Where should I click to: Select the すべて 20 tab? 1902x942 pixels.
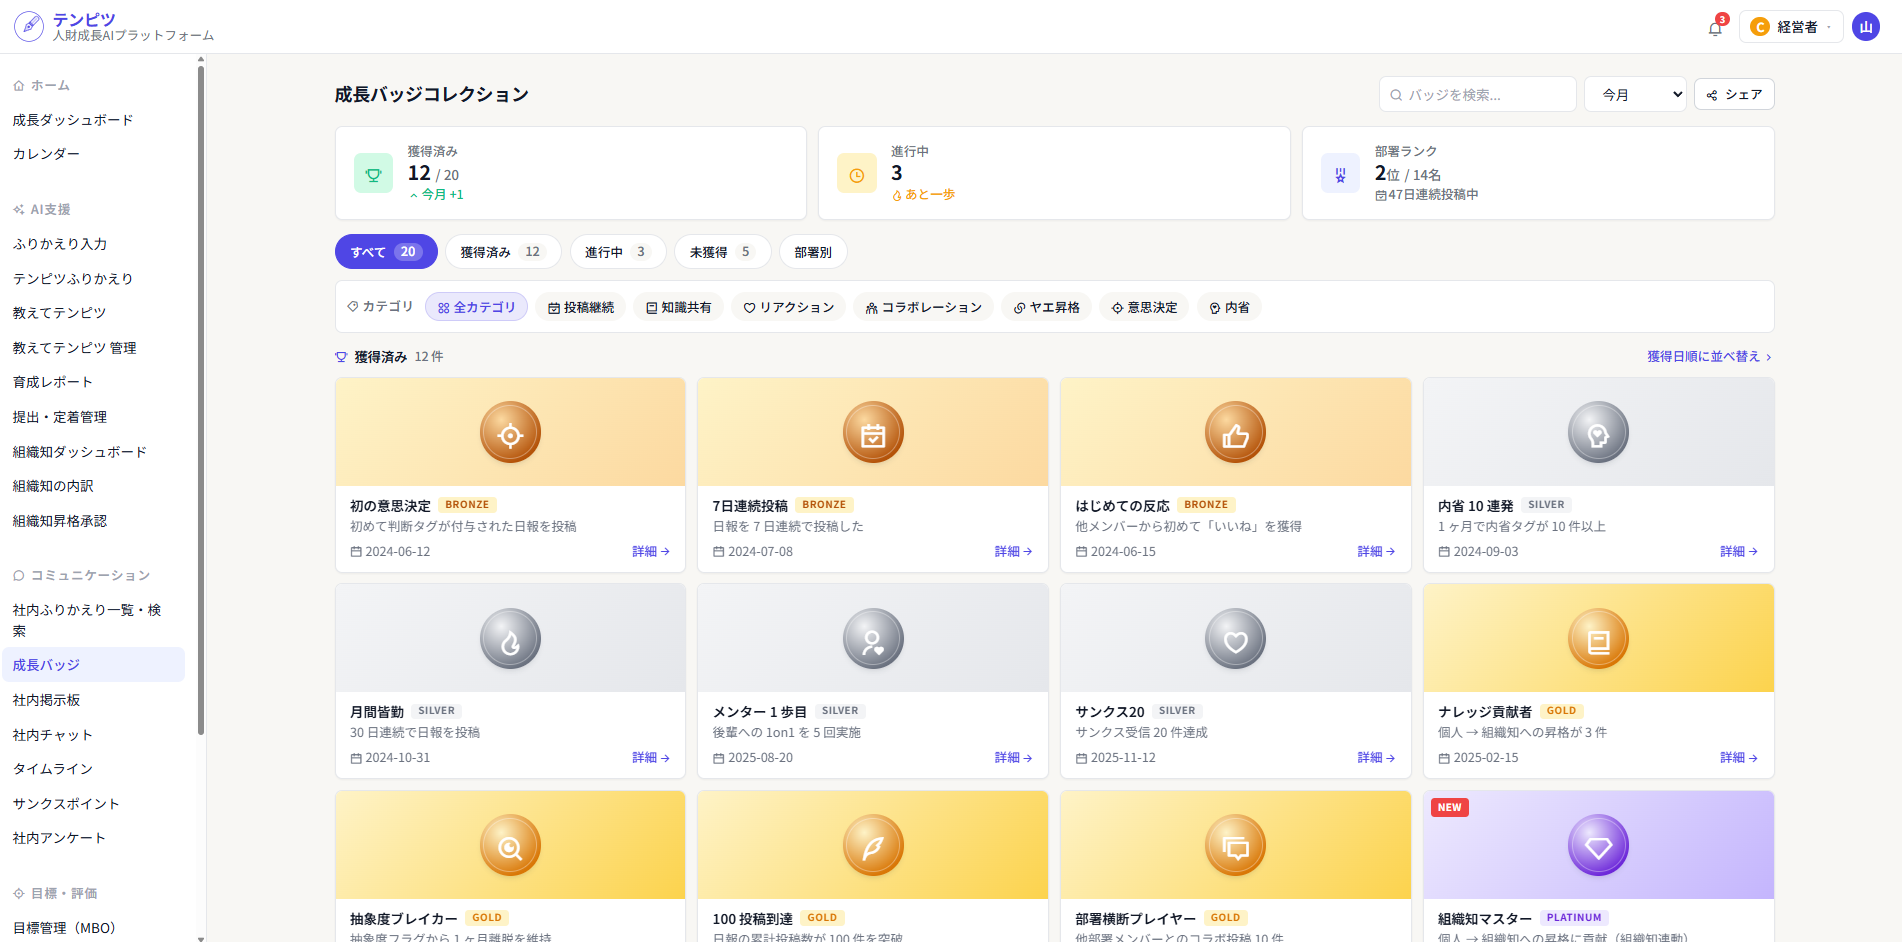(386, 252)
